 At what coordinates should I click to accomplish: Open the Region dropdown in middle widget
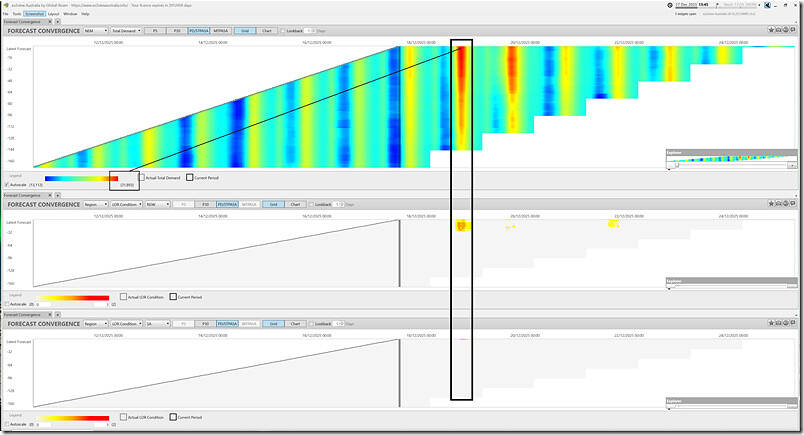95,204
